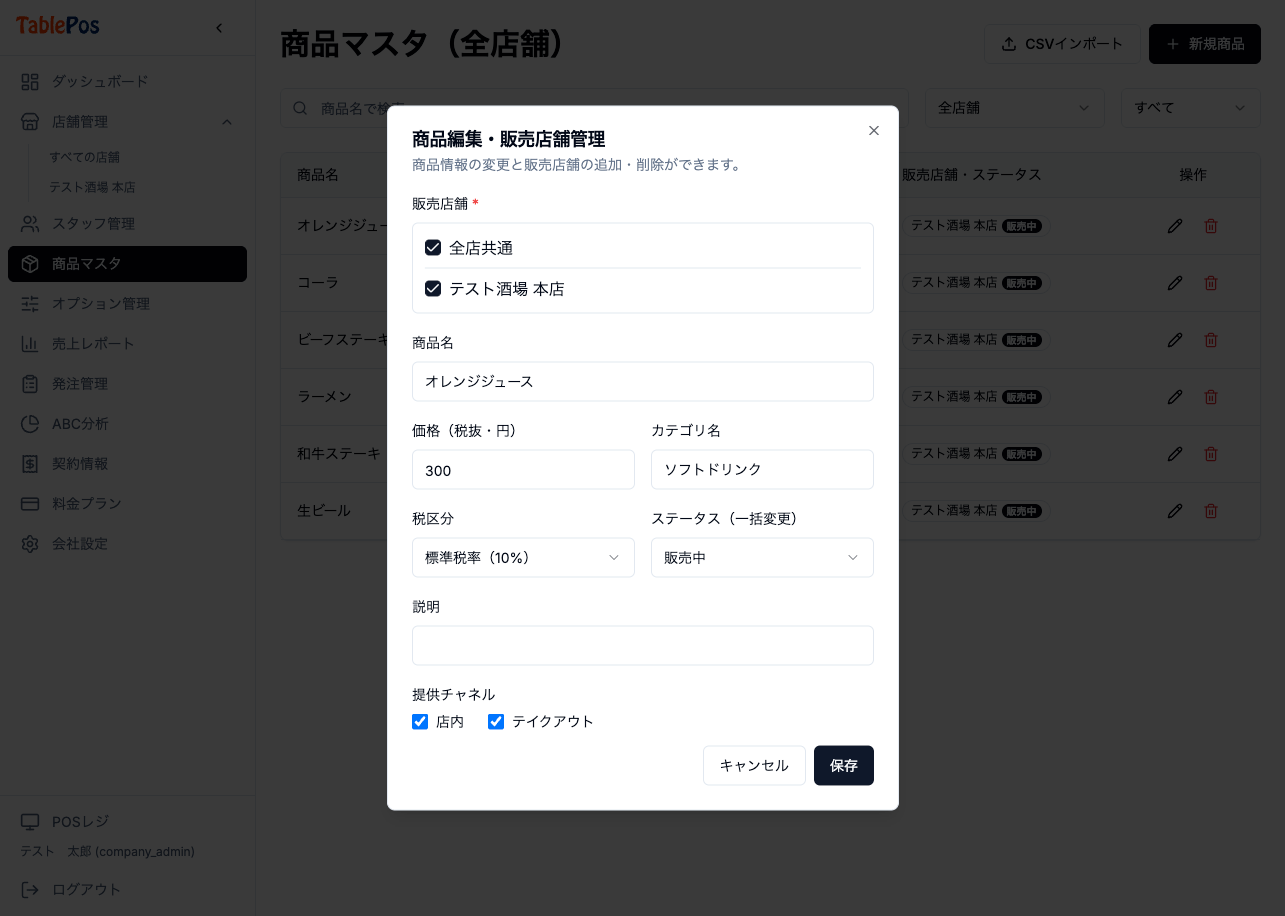Toggle the テスト酒場 本店 checkbox in dialog

click(x=433, y=289)
